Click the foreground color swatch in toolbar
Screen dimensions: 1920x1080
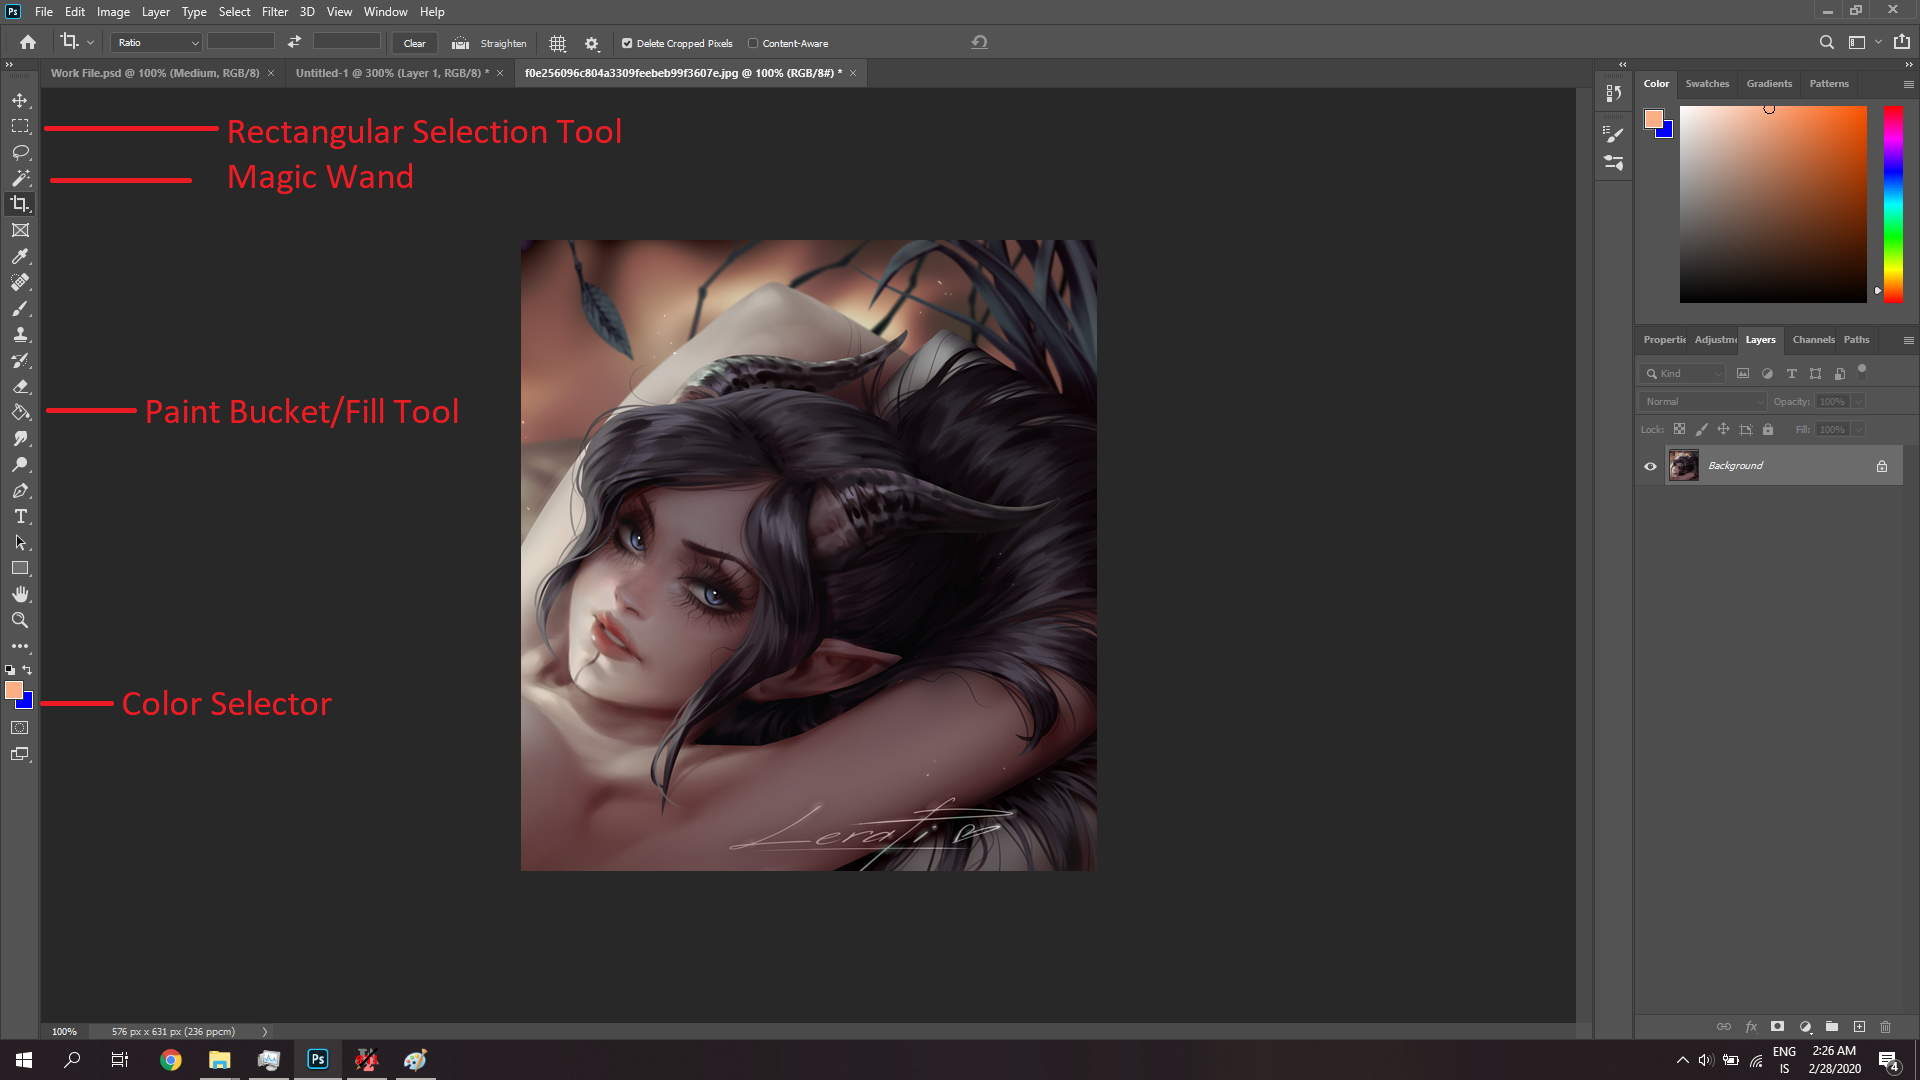click(13, 690)
